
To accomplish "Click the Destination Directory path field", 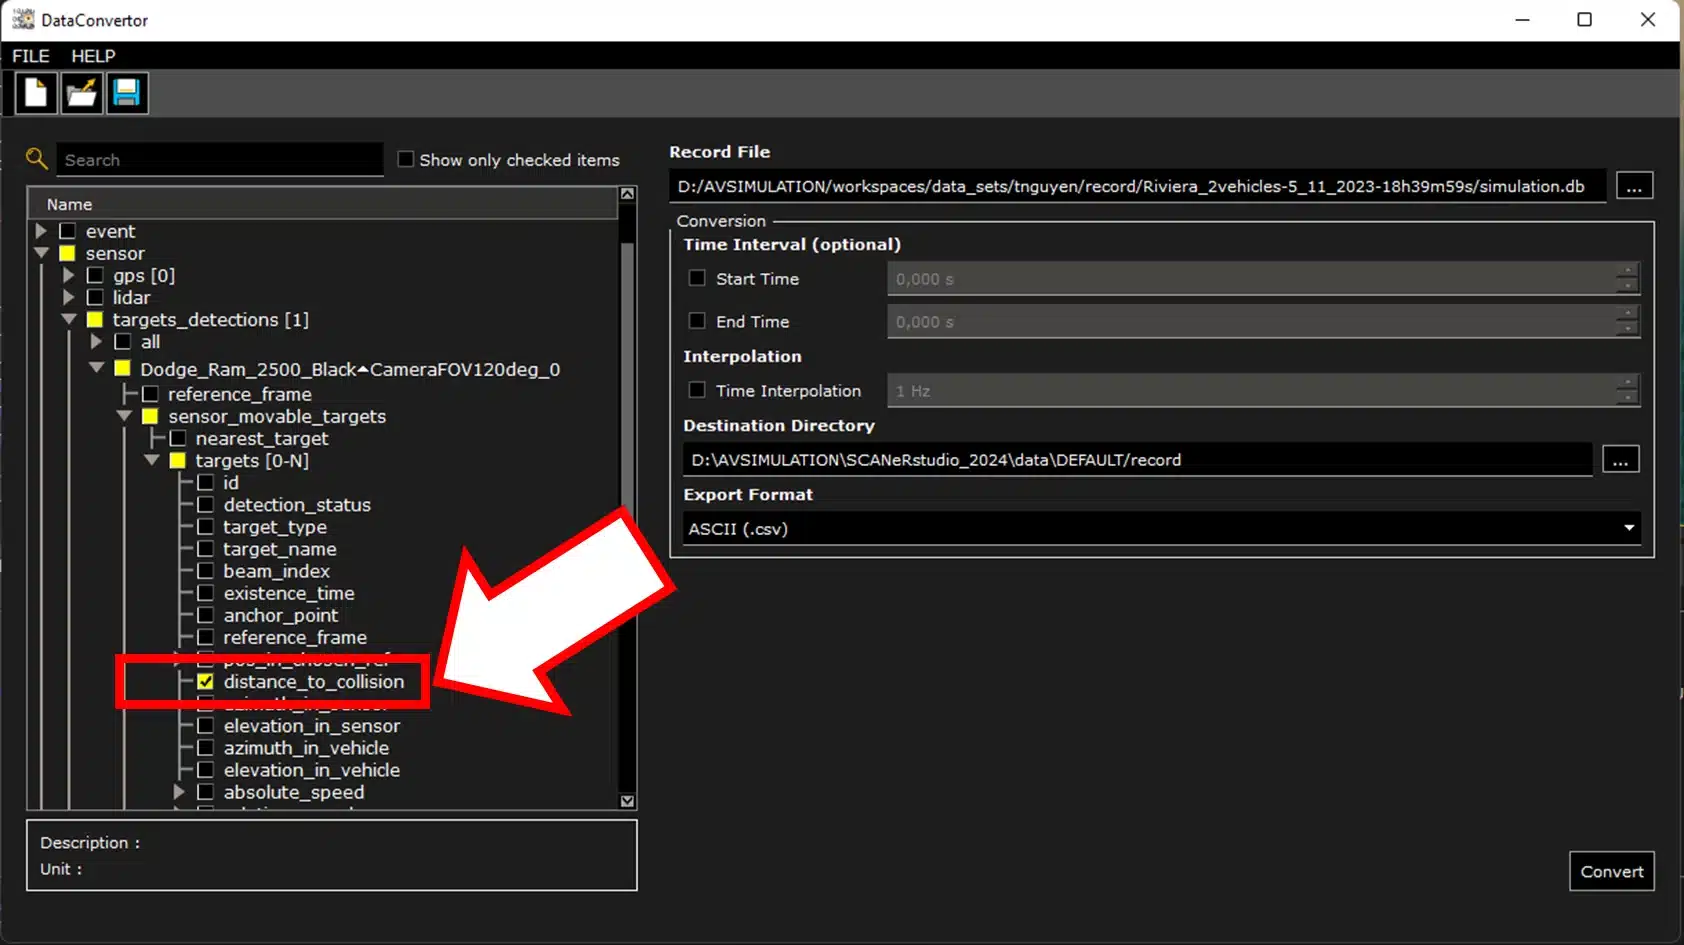I will coord(1138,460).
